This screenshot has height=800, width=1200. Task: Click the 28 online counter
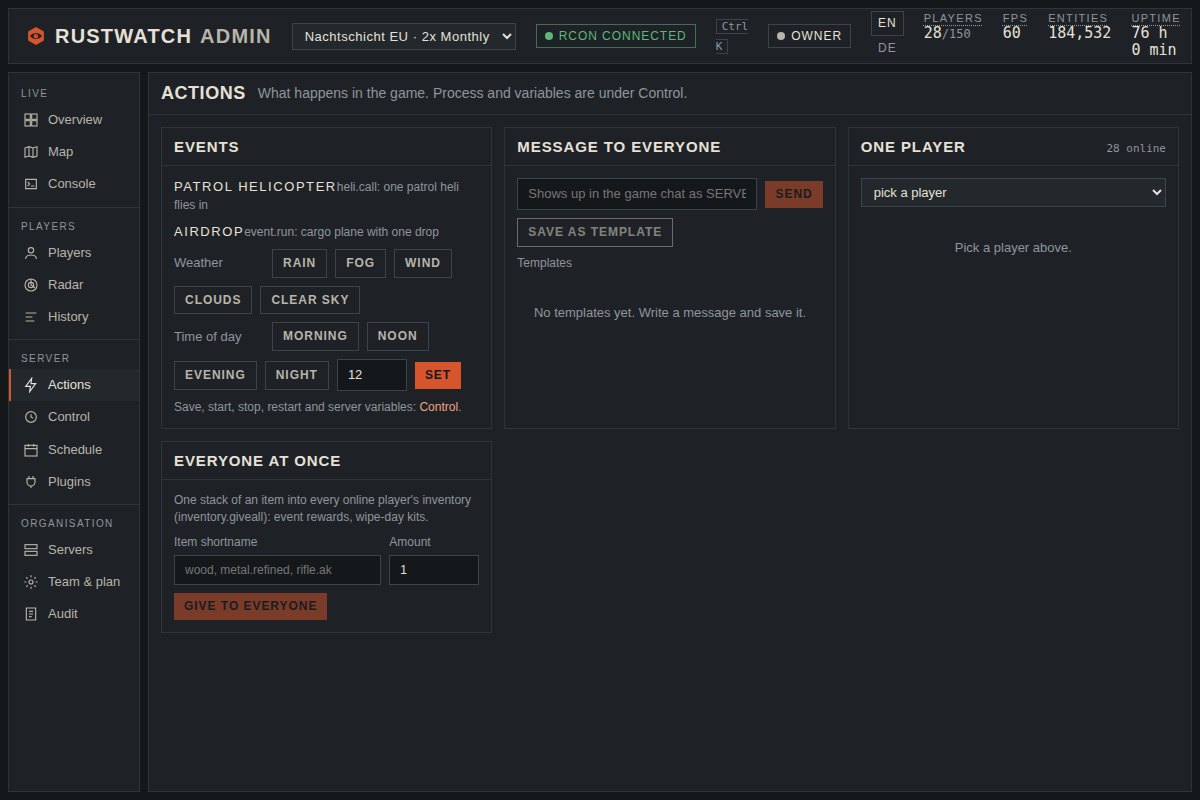click(1136, 148)
